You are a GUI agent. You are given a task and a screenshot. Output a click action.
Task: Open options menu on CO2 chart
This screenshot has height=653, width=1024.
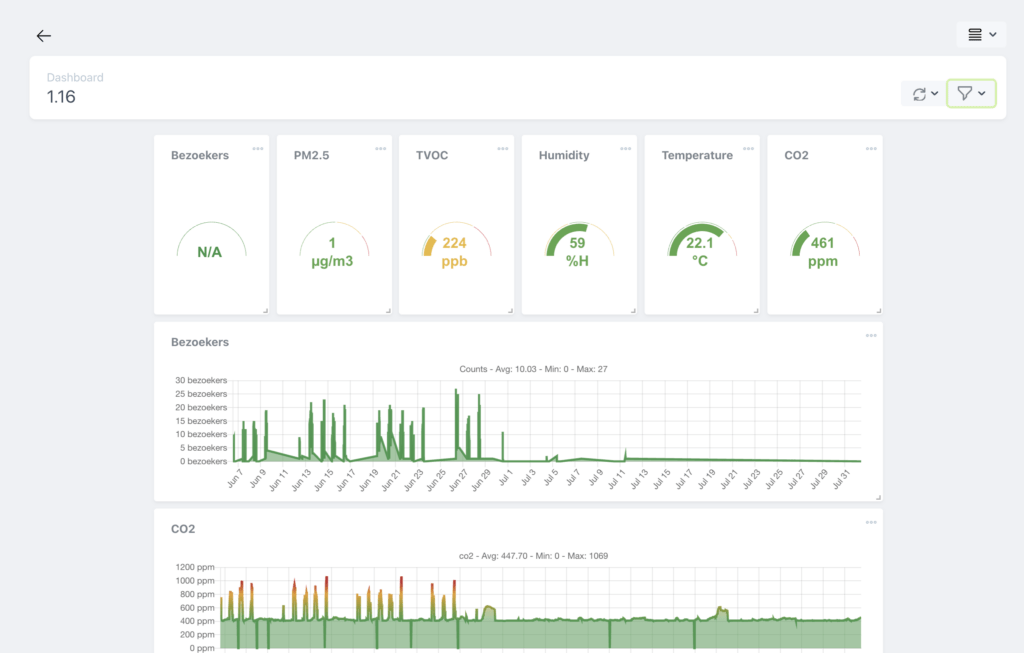pyautogui.click(x=871, y=522)
